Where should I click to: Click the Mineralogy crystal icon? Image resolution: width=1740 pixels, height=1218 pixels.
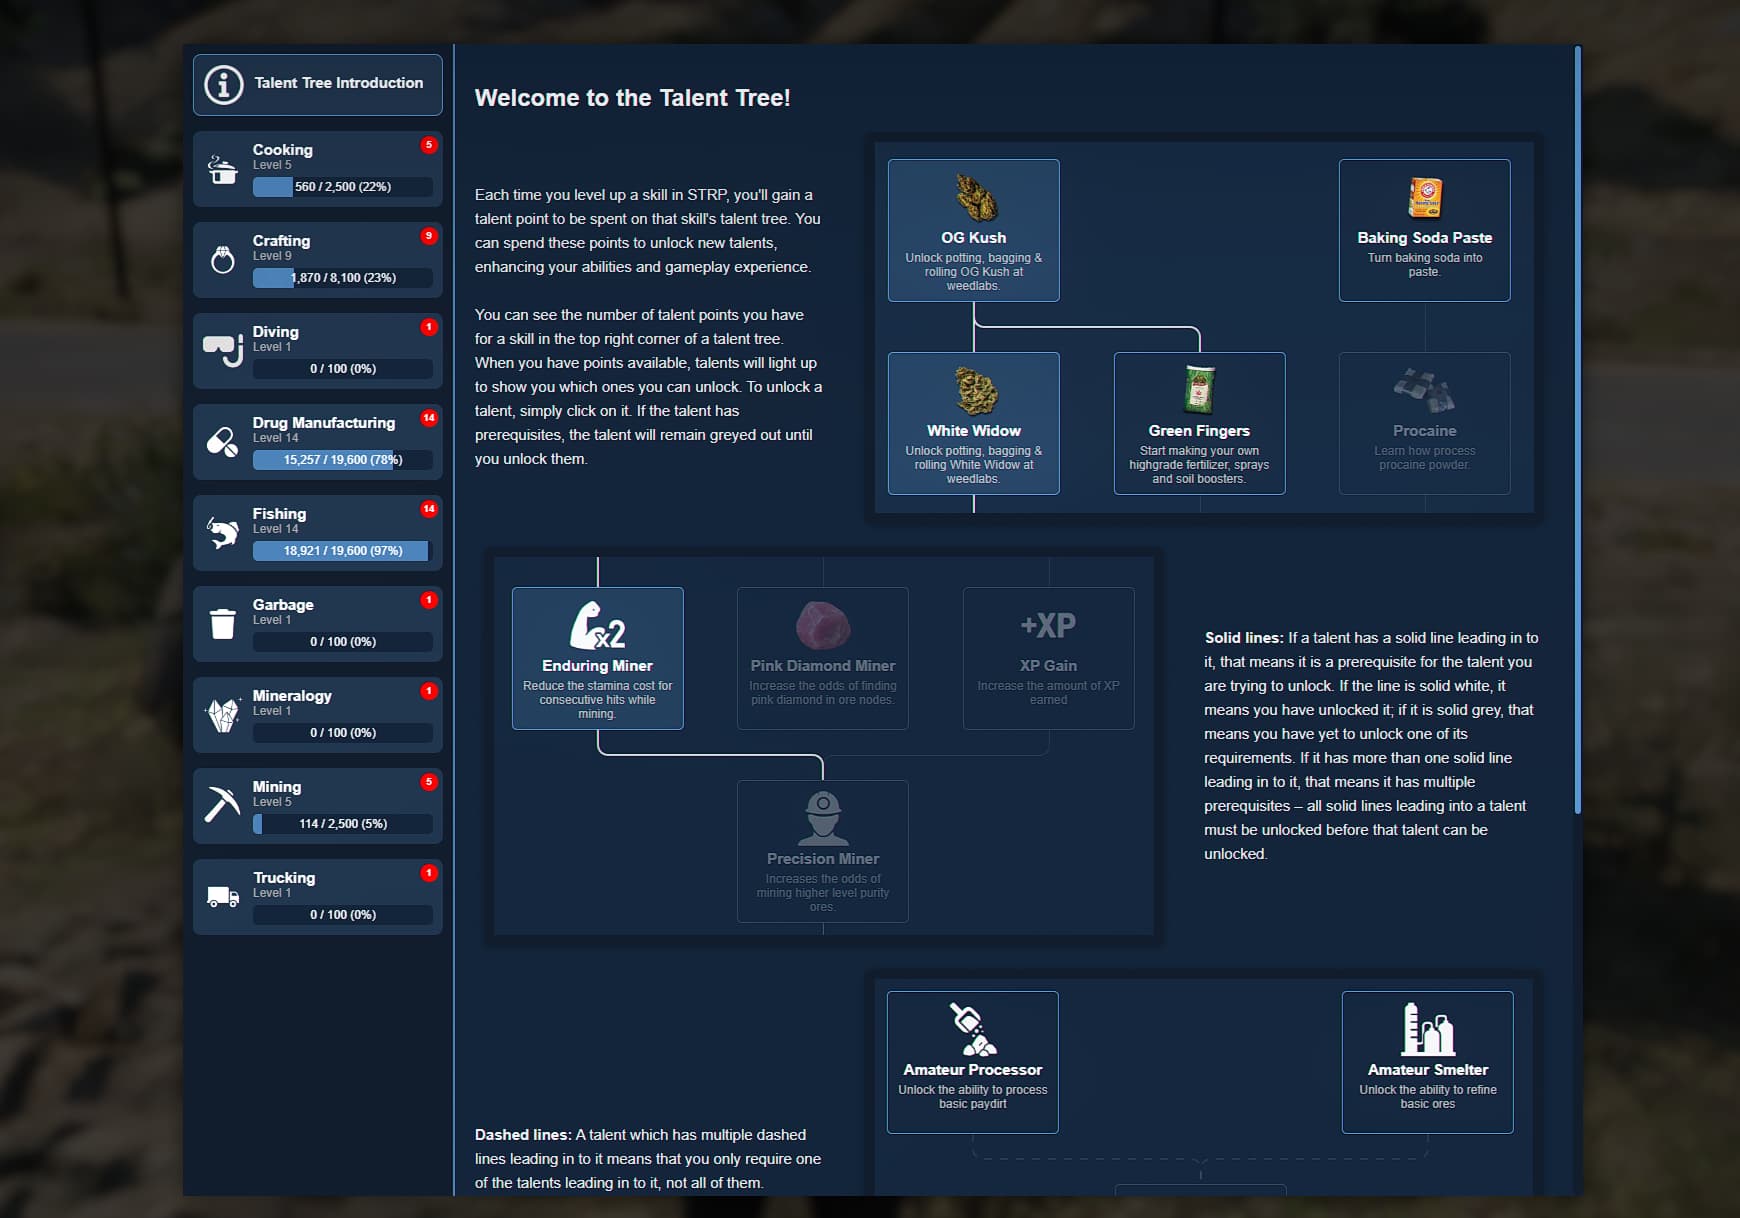click(222, 714)
